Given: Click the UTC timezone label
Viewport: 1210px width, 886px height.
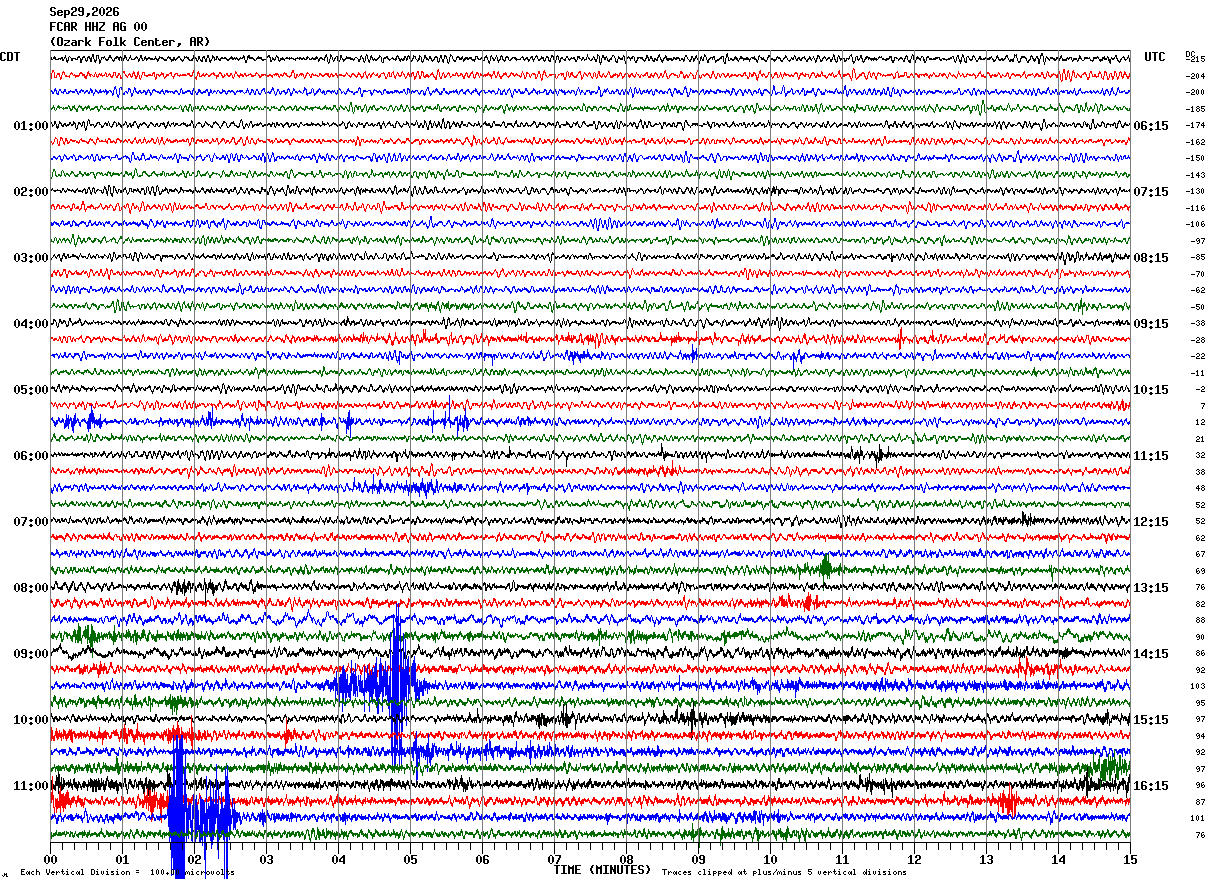Looking at the screenshot, I should 1155,57.
